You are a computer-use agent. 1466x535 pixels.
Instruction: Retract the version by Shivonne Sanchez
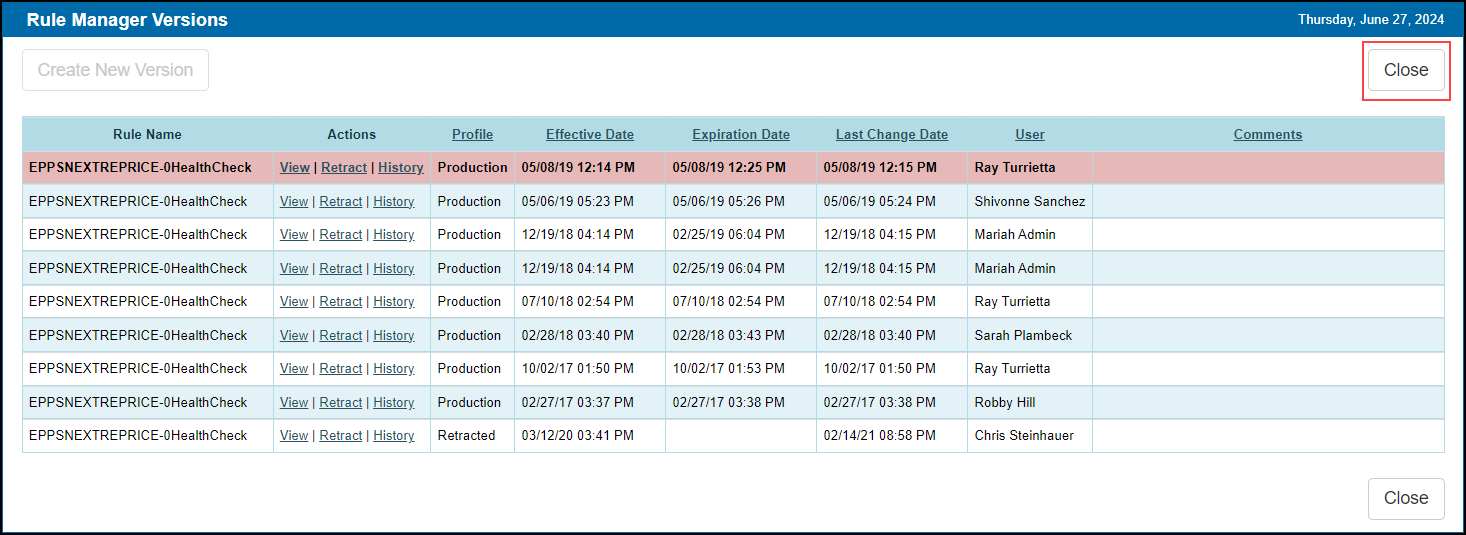341,201
